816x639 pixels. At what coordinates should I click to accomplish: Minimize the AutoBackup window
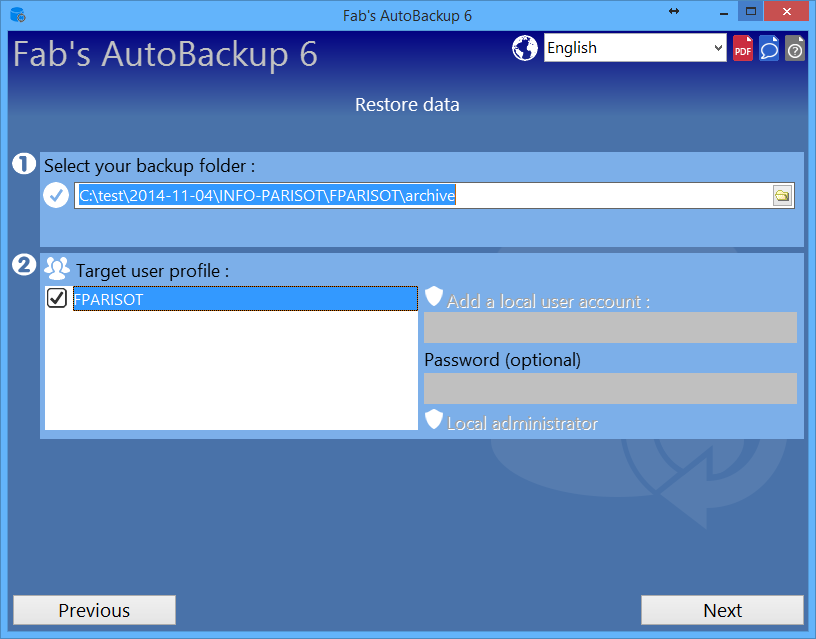coord(723,12)
